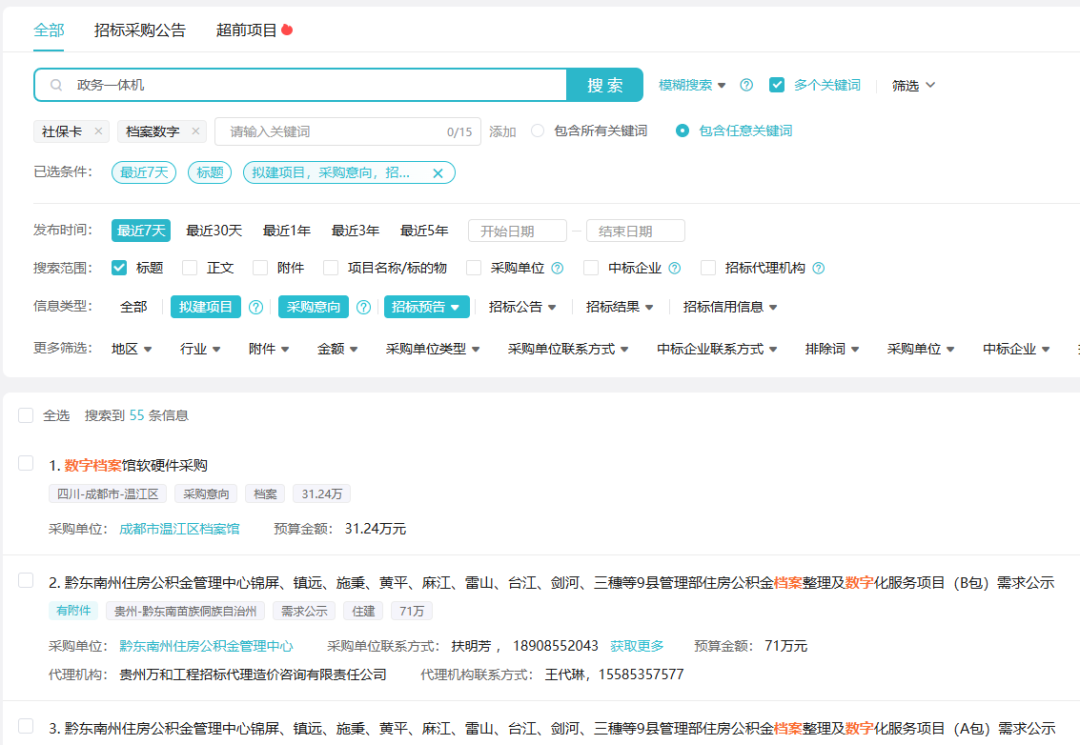The height and width of the screenshot is (745, 1080).
Task: Open the 模糊搜索 dropdown
Action: pyautogui.click(x=692, y=85)
